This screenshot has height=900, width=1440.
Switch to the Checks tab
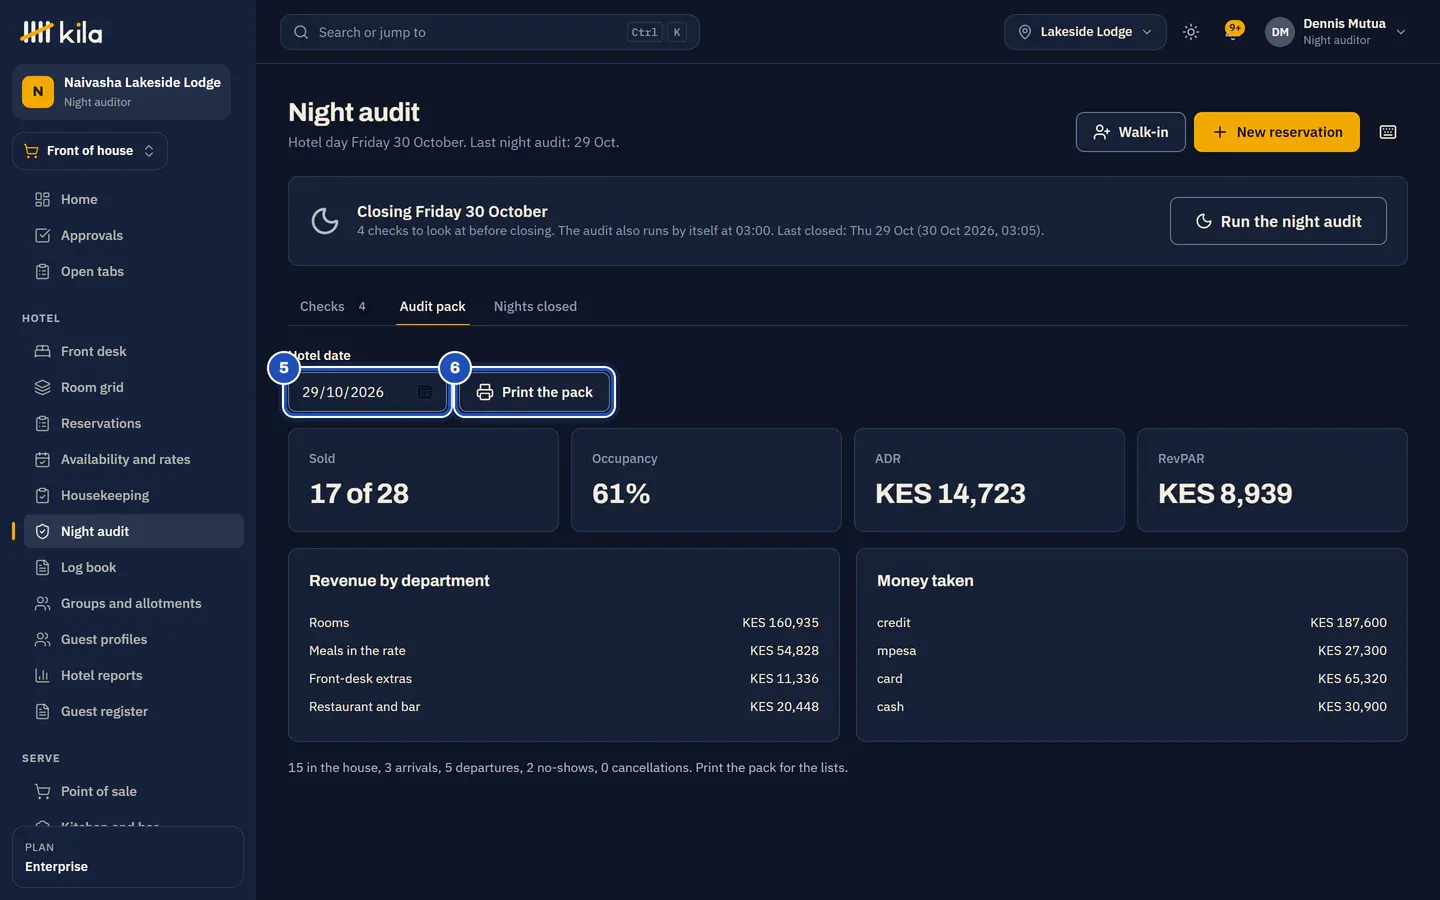pyautogui.click(x=333, y=307)
